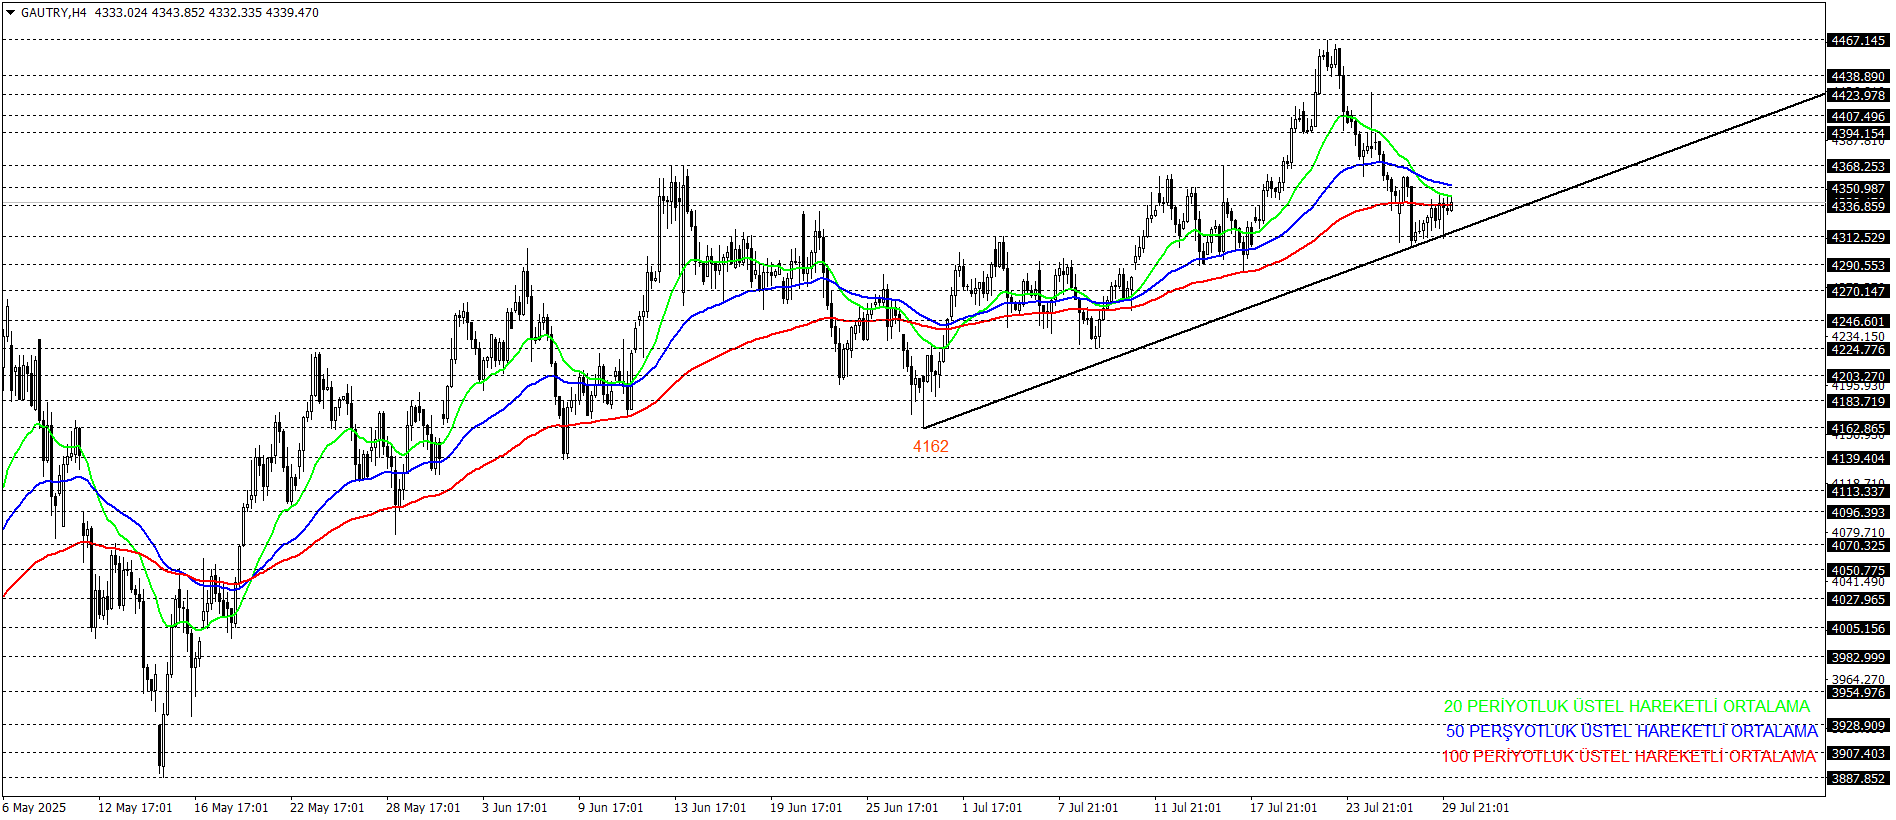The width and height of the screenshot is (1896, 820).
Task: Click the 4423.978 price level label
Action: [x=1858, y=96]
